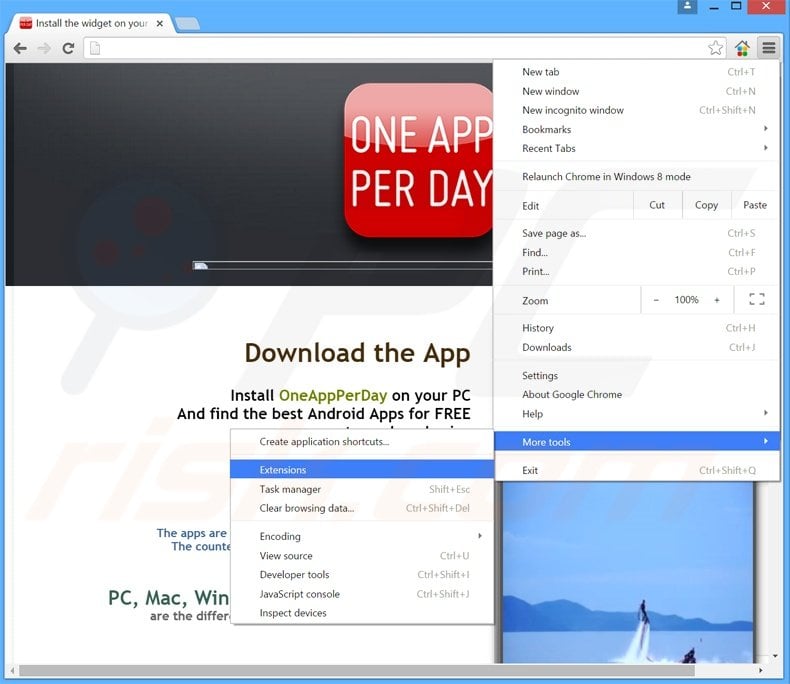The height and width of the screenshot is (684, 790).
Task: Expand the Encoding submenu
Action: [362, 536]
